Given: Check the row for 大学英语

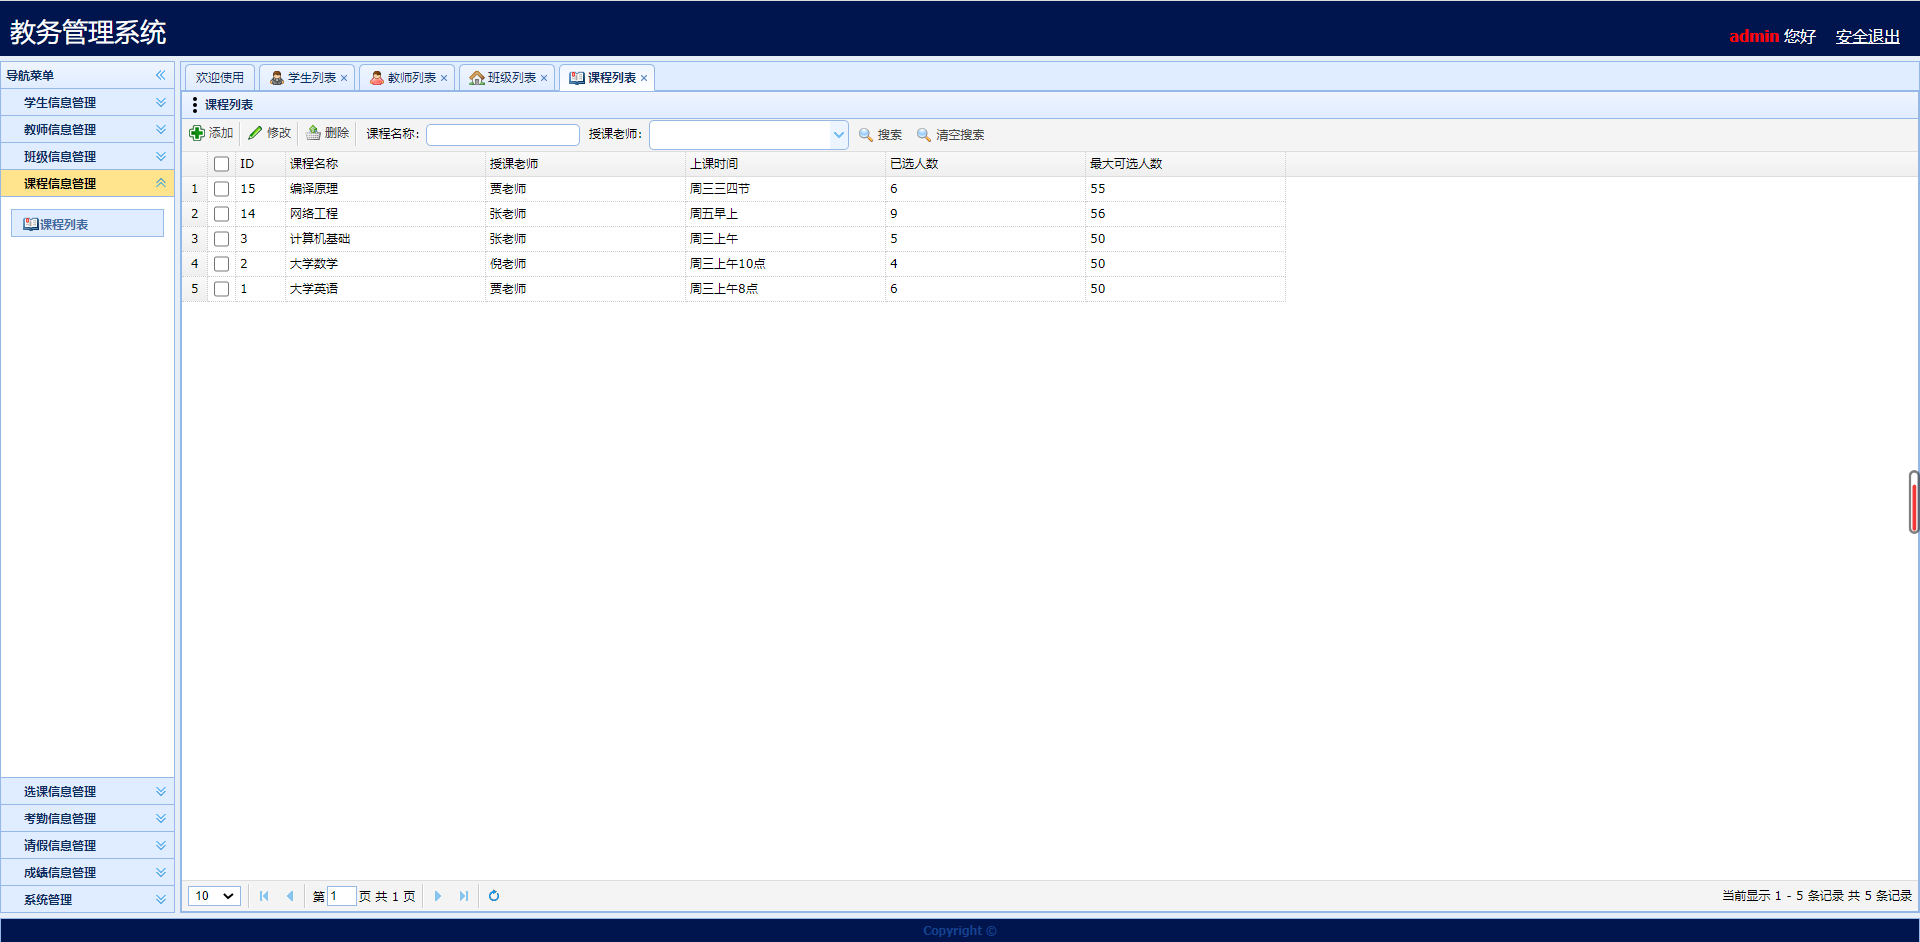Looking at the screenshot, I should [222, 289].
